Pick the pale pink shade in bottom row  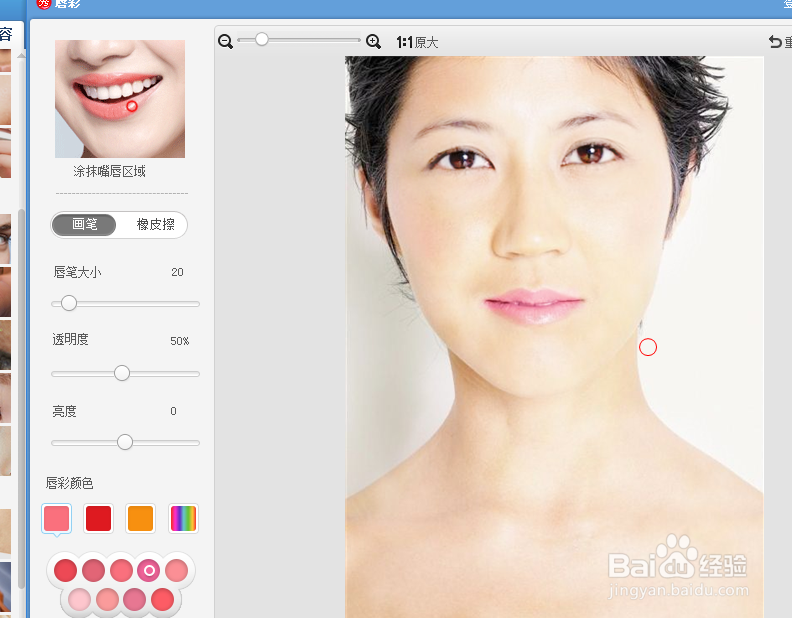tap(79, 600)
